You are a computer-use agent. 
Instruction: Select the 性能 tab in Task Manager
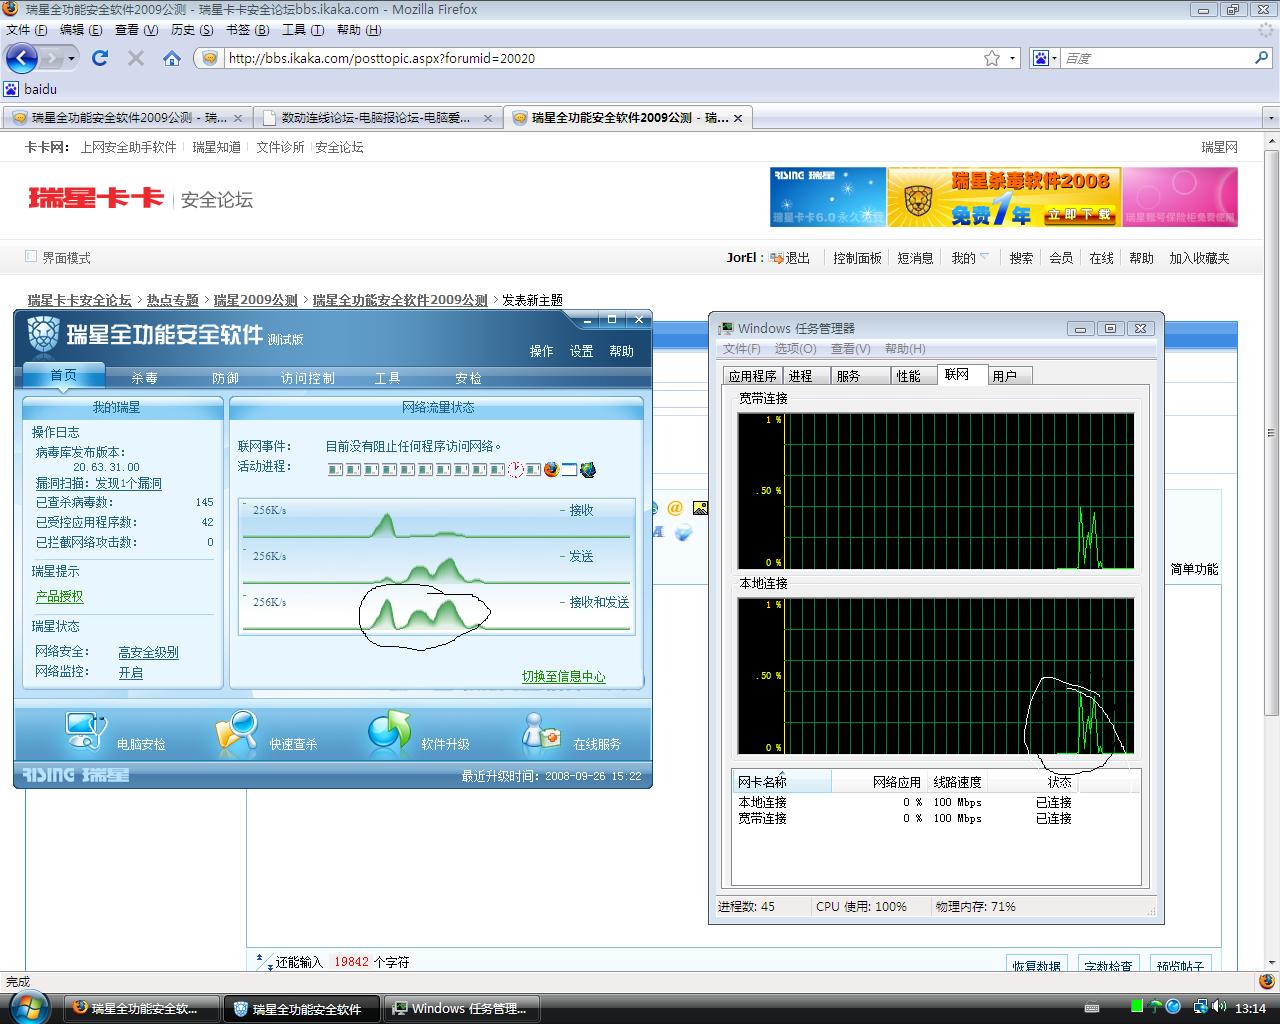coord(908,376)
